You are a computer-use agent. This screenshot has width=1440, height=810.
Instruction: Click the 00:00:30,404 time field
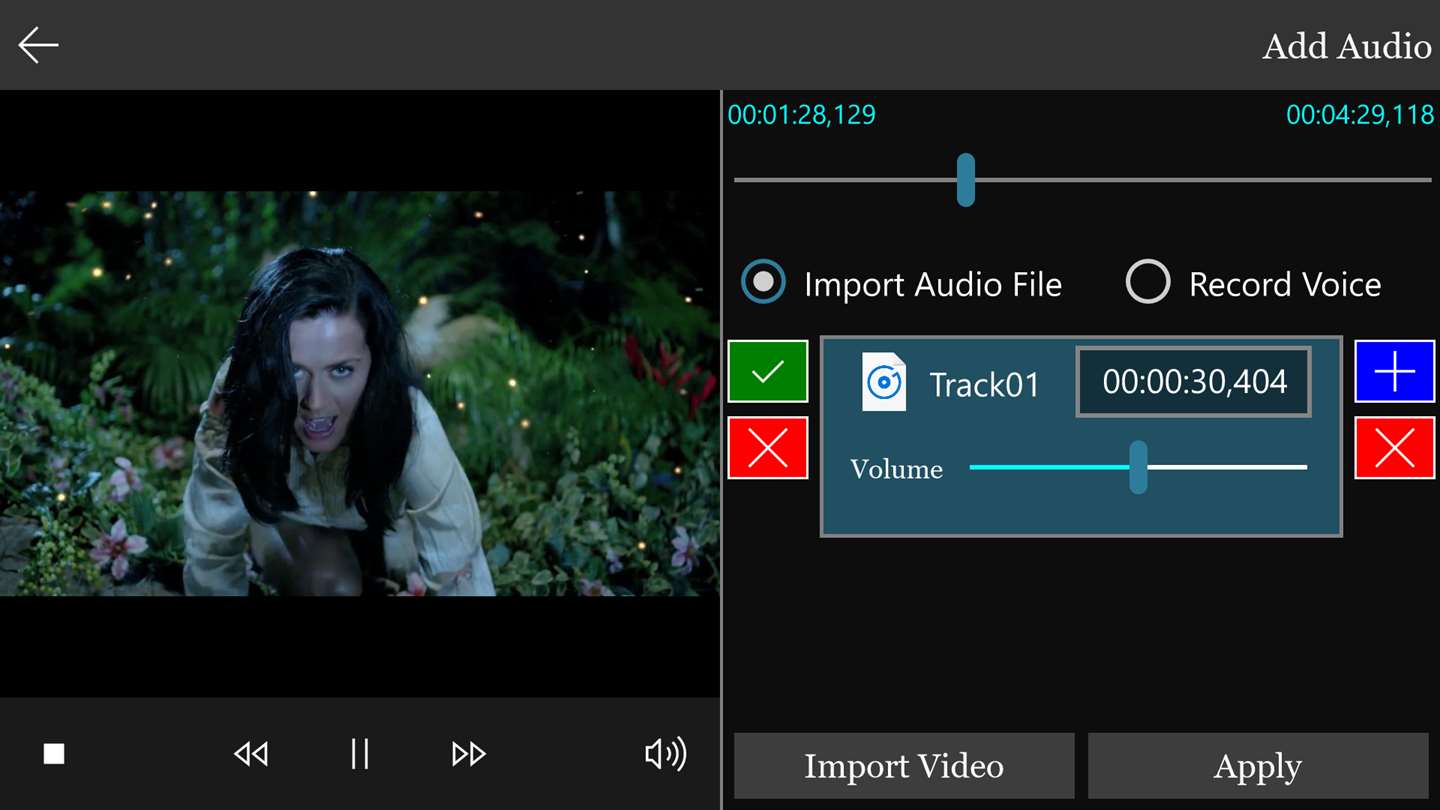tap(1194, 382)
